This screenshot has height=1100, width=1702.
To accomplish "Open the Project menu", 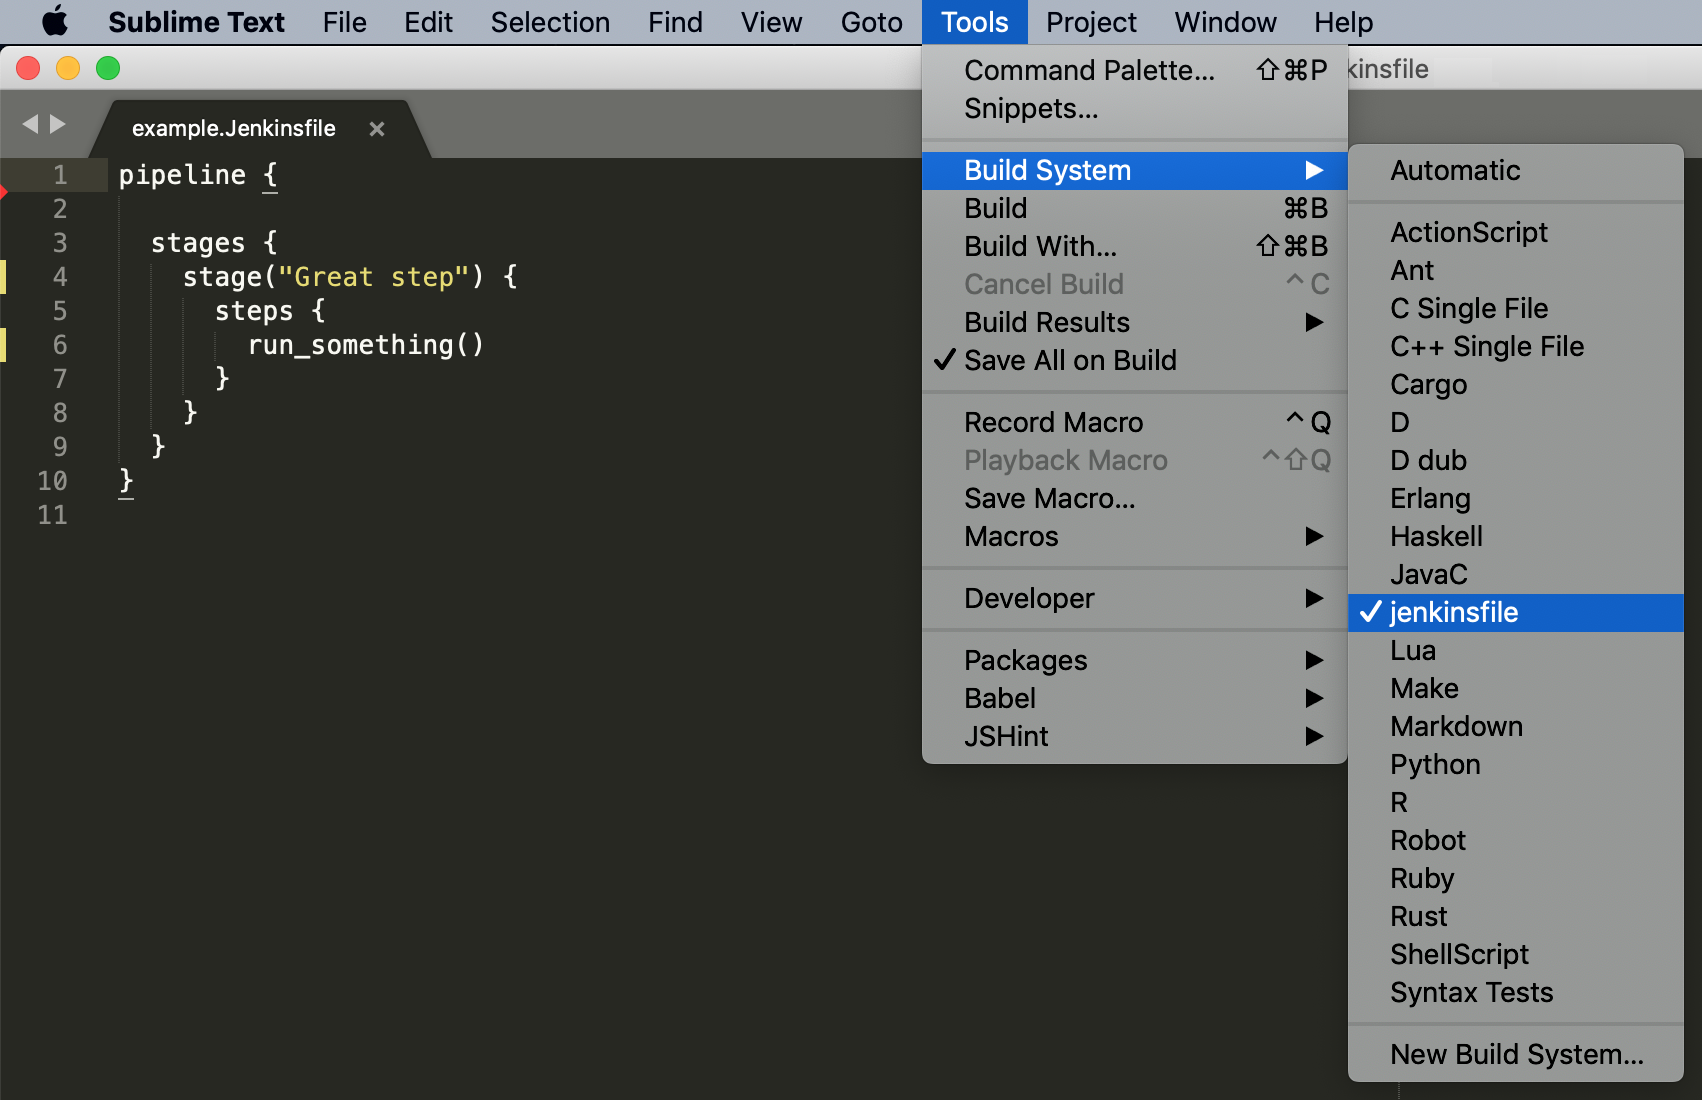I will (x=1091, y=22).
